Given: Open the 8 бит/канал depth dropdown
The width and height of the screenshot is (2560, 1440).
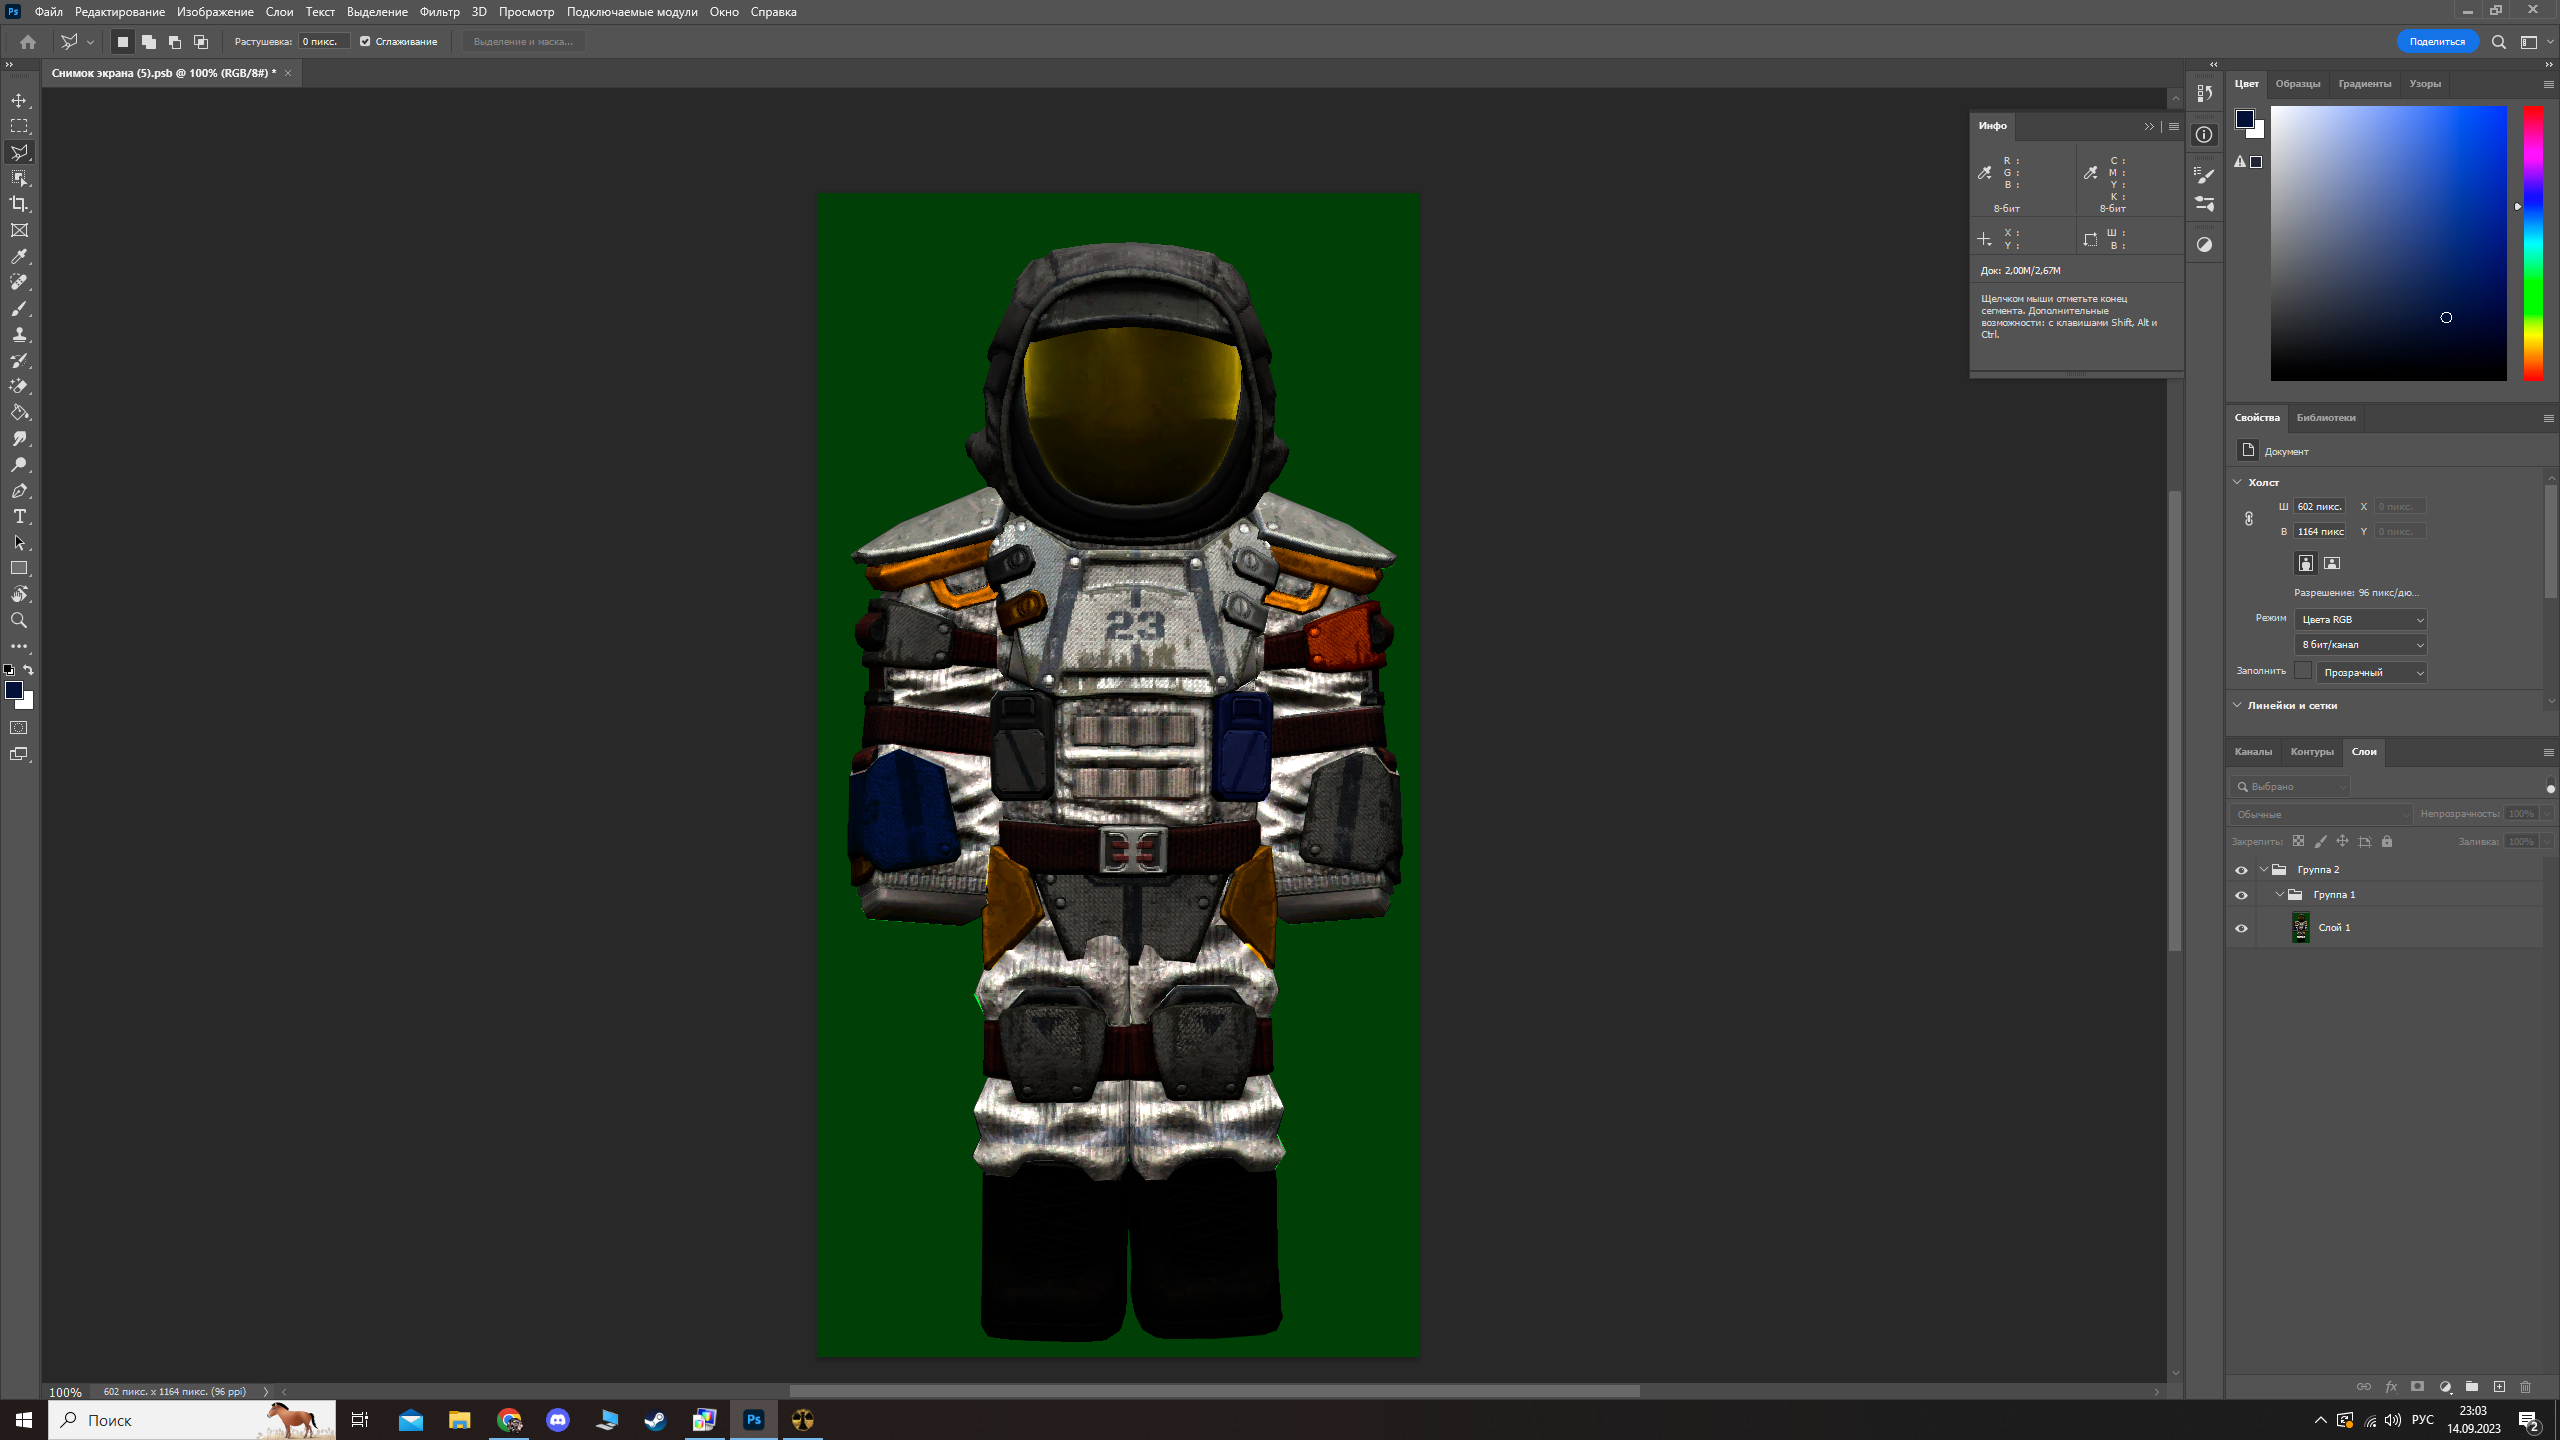Looking at the screenshot, I should pos(2360,645).
